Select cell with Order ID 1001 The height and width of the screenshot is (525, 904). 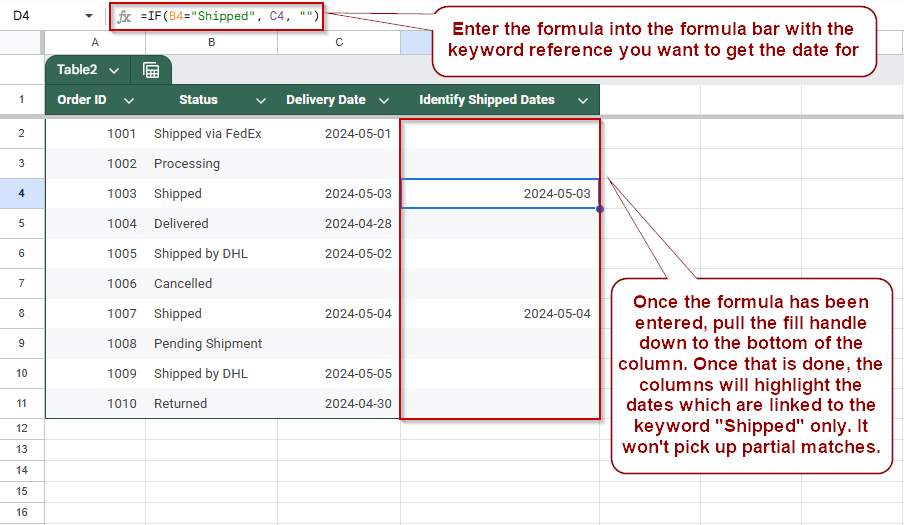tap(95, 134)
